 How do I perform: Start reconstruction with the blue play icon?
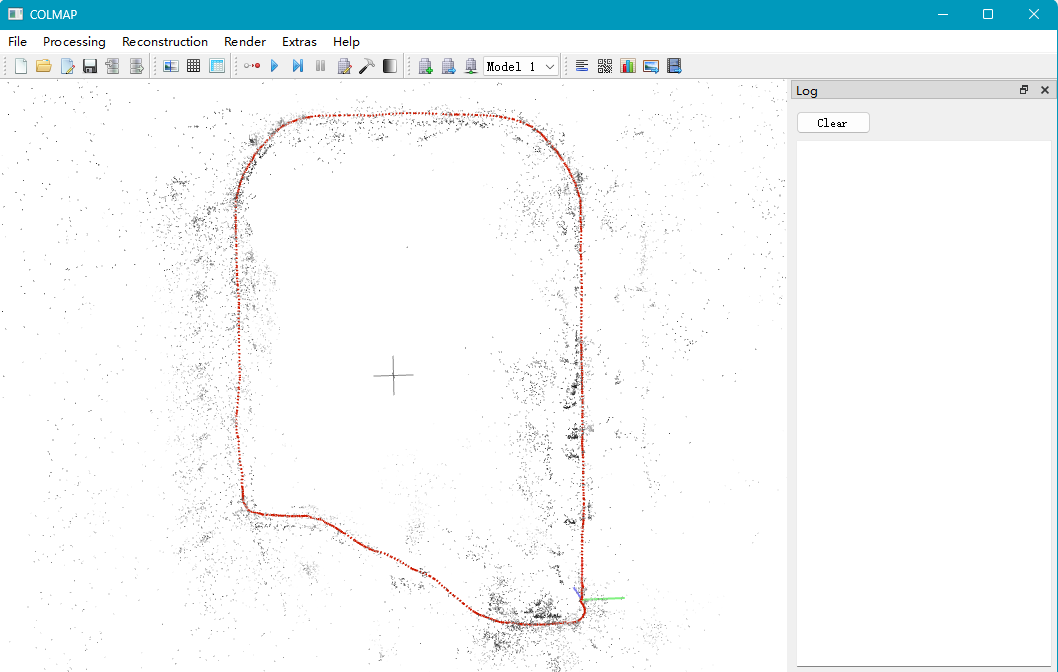275,66
